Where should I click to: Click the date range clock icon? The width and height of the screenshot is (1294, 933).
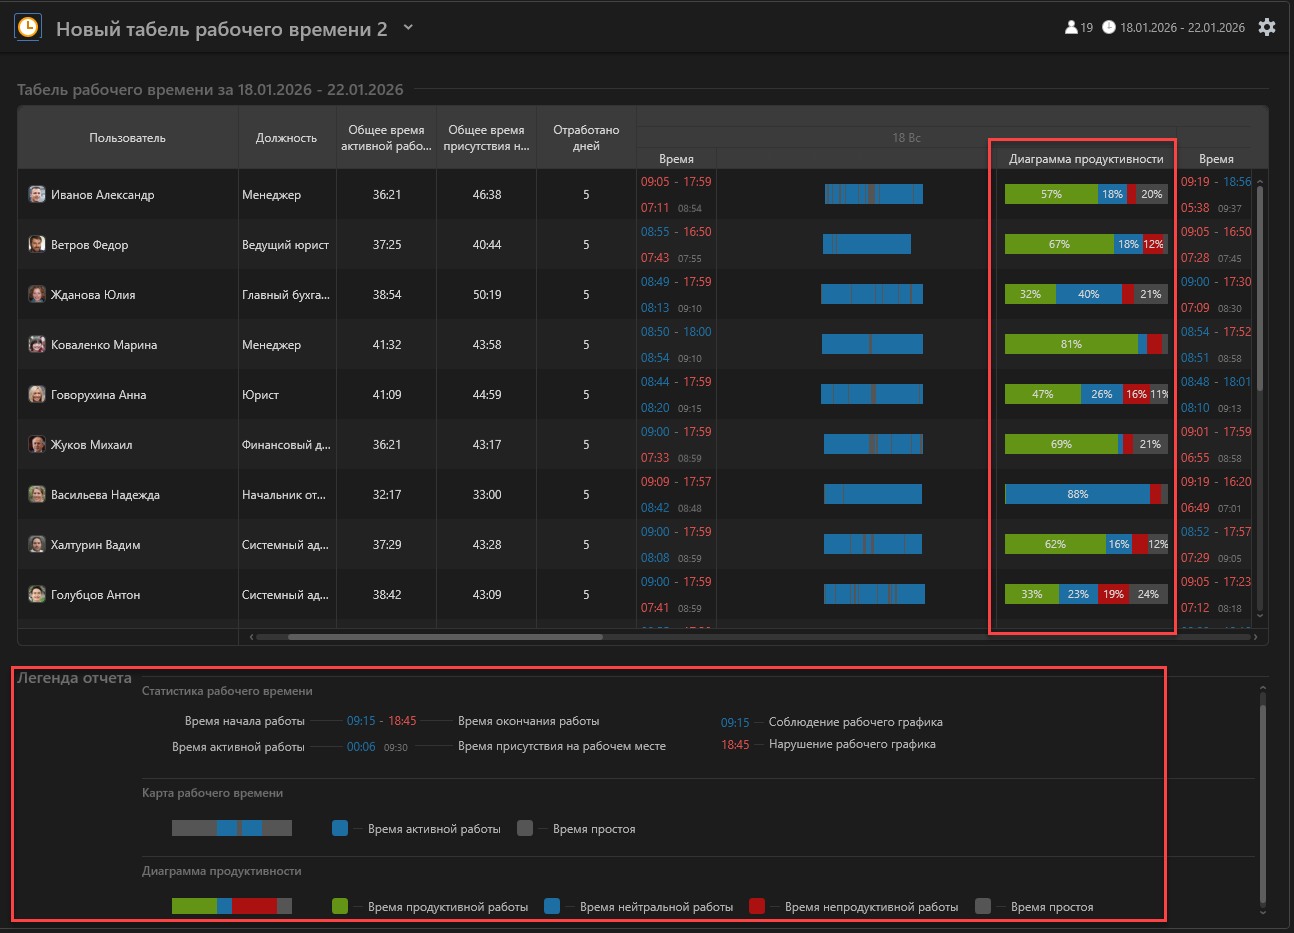(x=1109, y=27)
